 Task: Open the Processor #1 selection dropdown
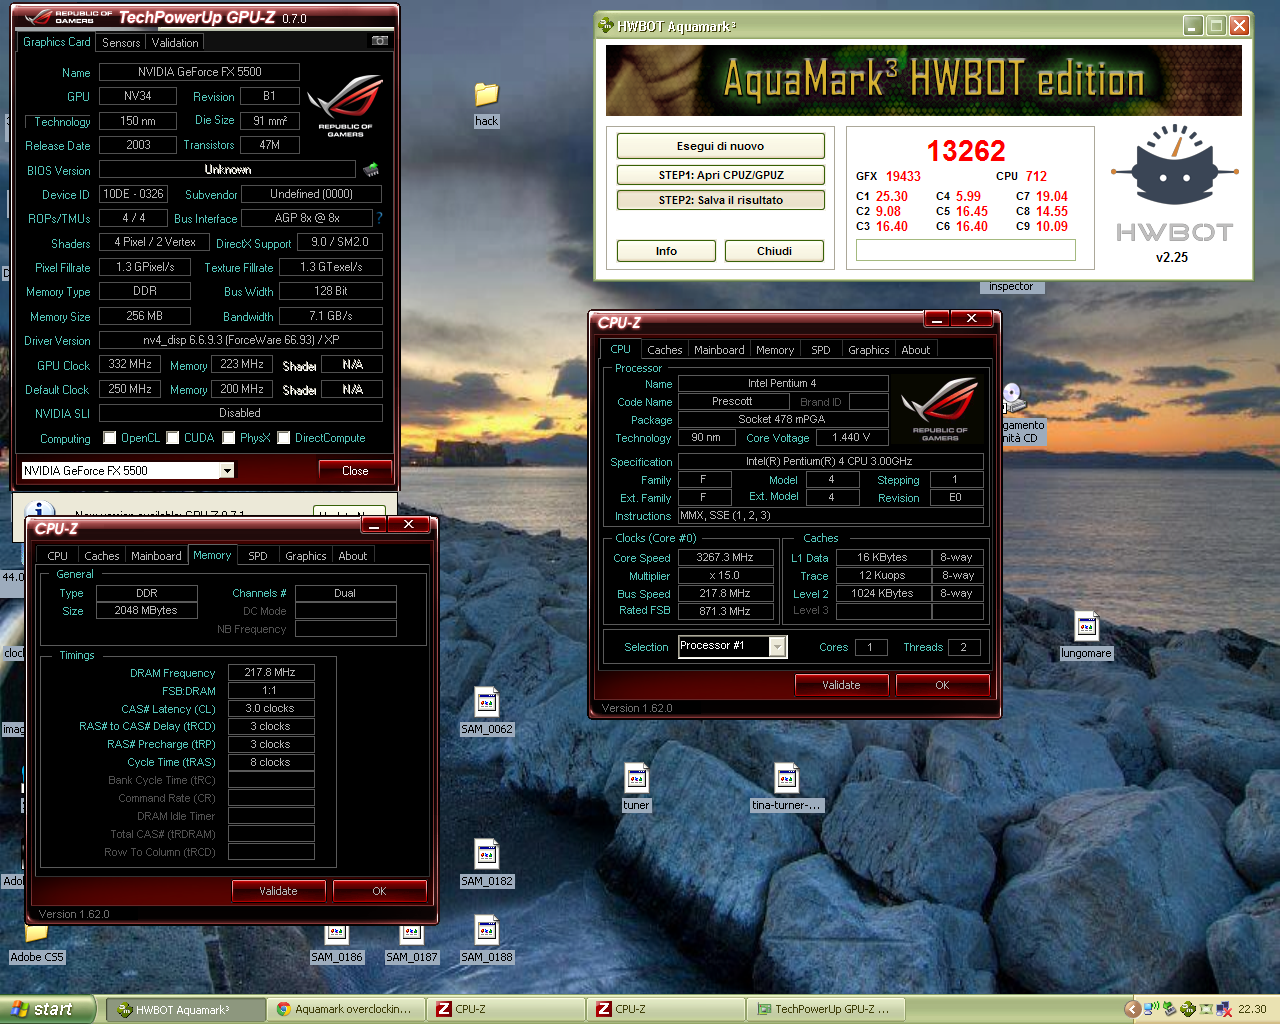pyautogui.click(x=777, y=647)
